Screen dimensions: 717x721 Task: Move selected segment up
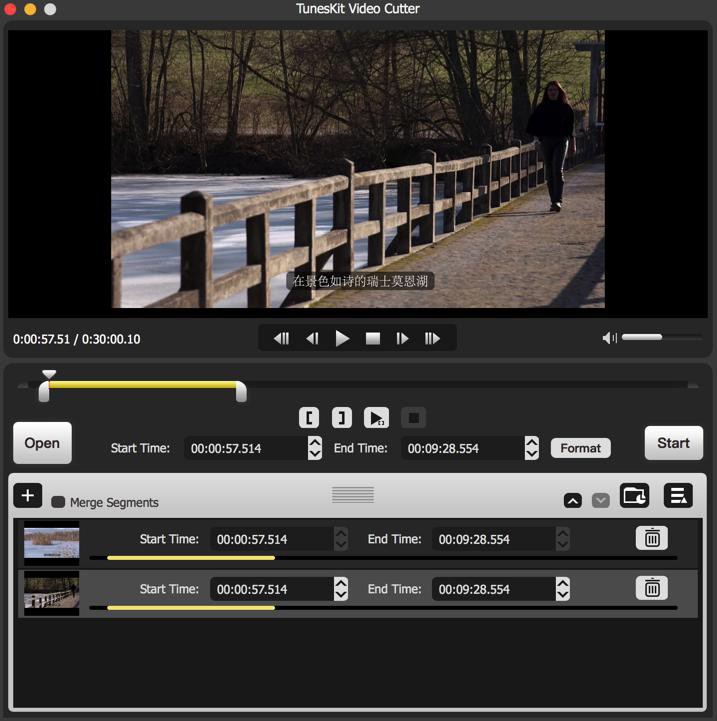pyautogui.click(x=573, y=500)
